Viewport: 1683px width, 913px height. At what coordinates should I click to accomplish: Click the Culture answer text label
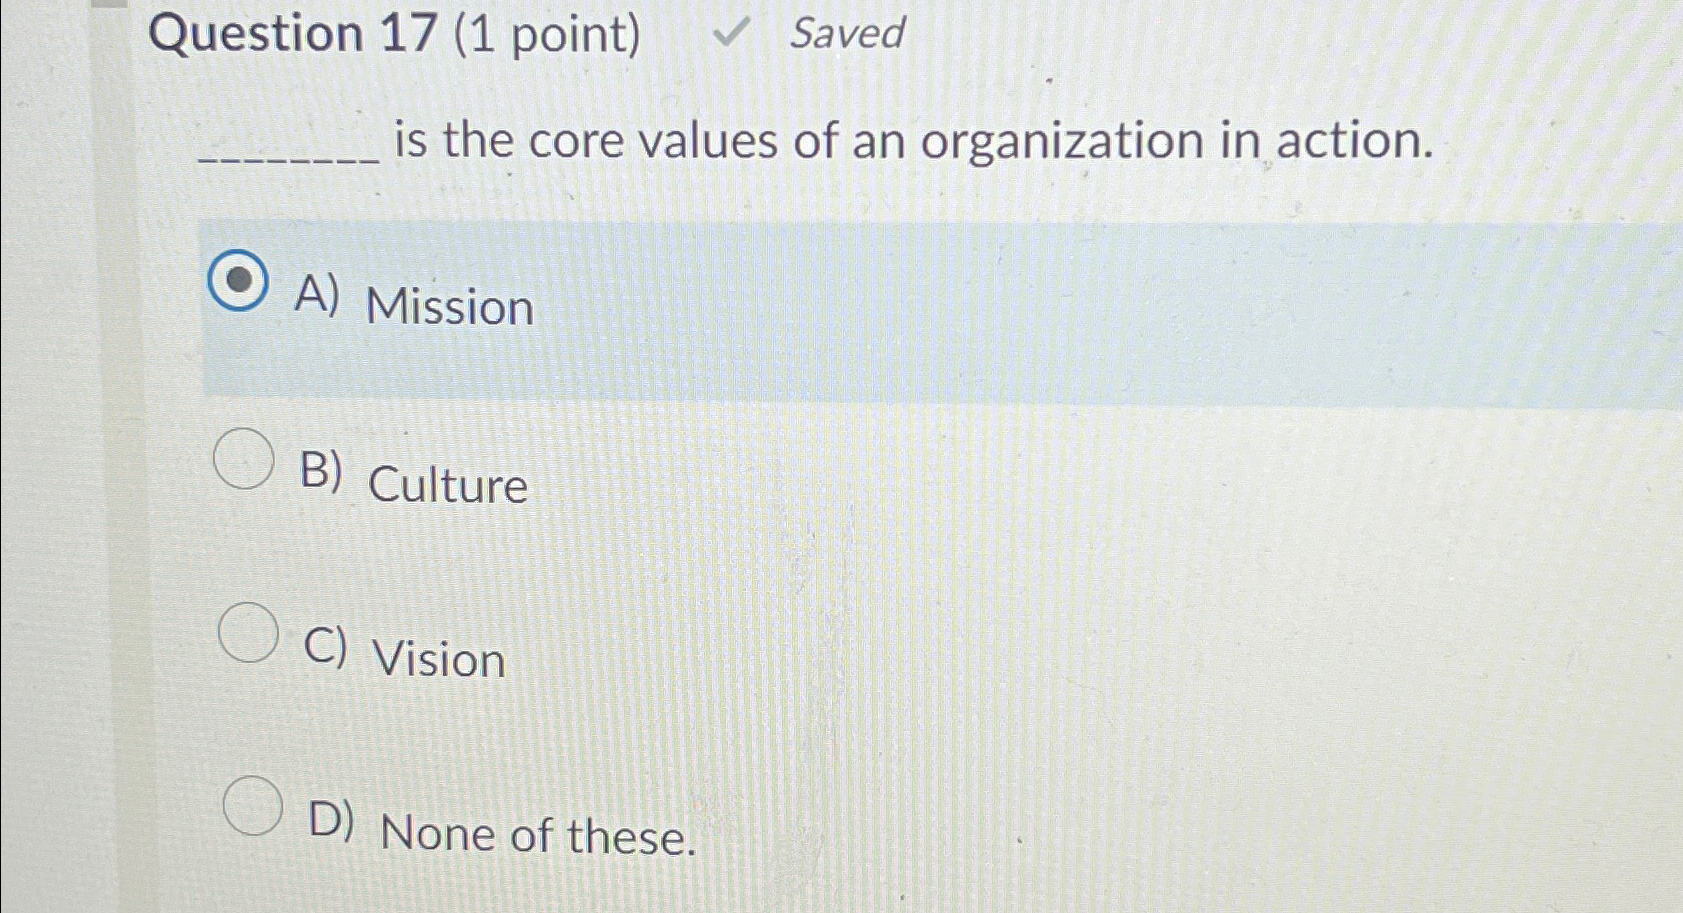[445, 487]
